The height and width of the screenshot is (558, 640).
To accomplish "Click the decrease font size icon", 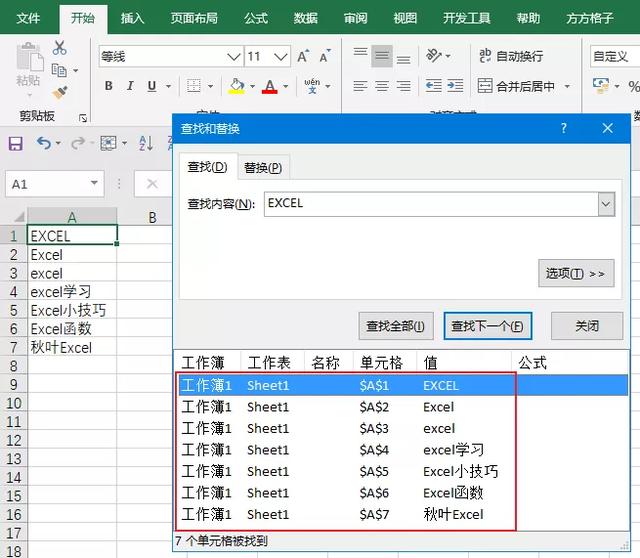I will coord(325,56).
